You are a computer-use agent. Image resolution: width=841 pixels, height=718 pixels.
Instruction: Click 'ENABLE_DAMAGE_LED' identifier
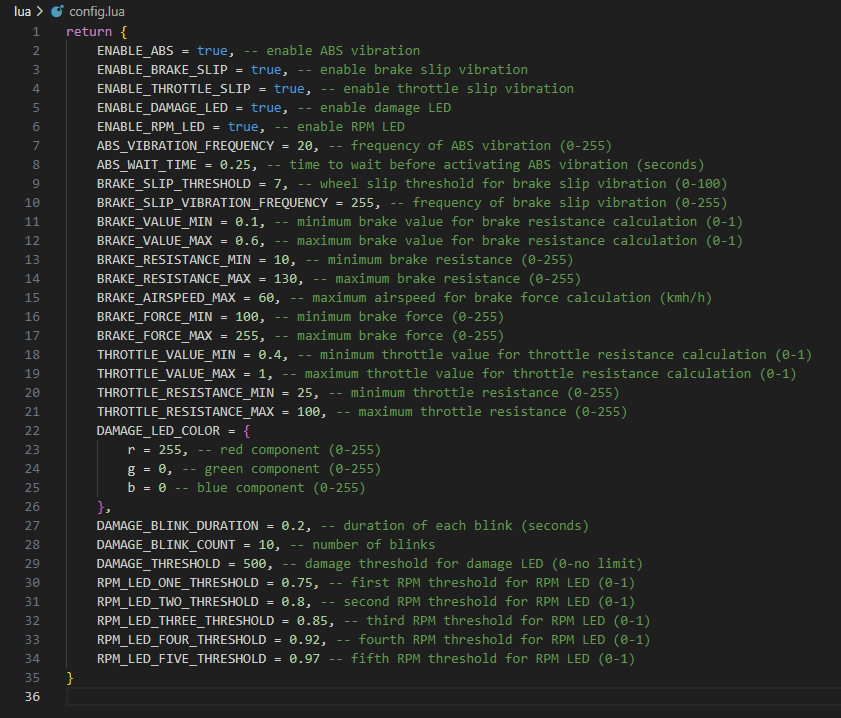coord(162,108)
